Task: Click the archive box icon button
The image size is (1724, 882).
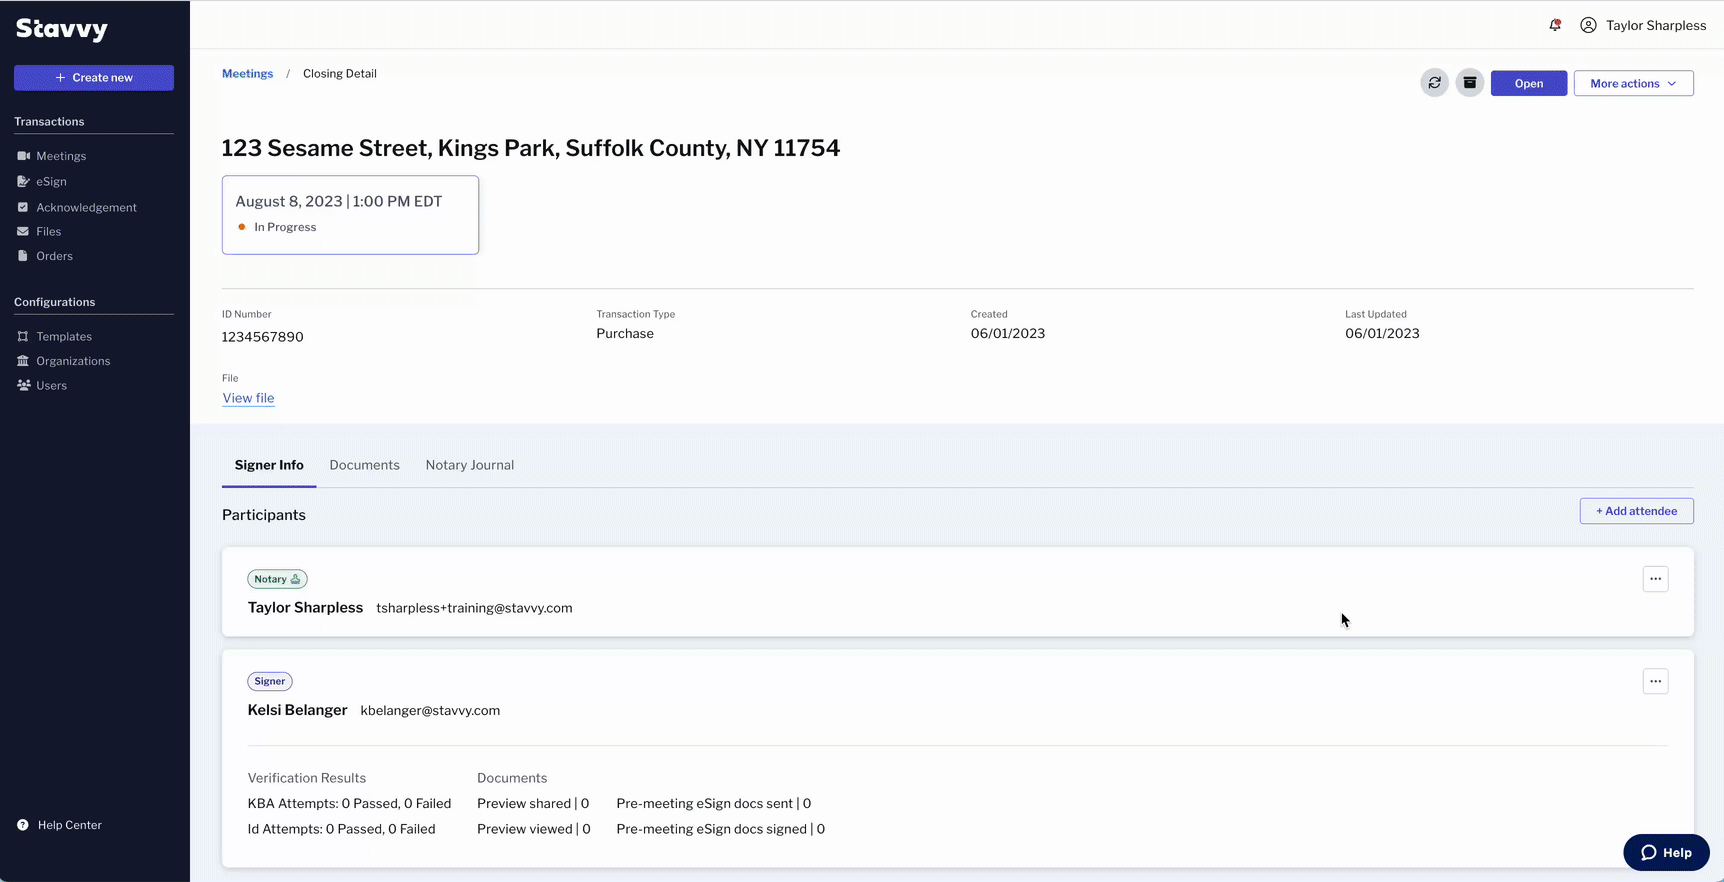Action: click(x=1469, y=83)
